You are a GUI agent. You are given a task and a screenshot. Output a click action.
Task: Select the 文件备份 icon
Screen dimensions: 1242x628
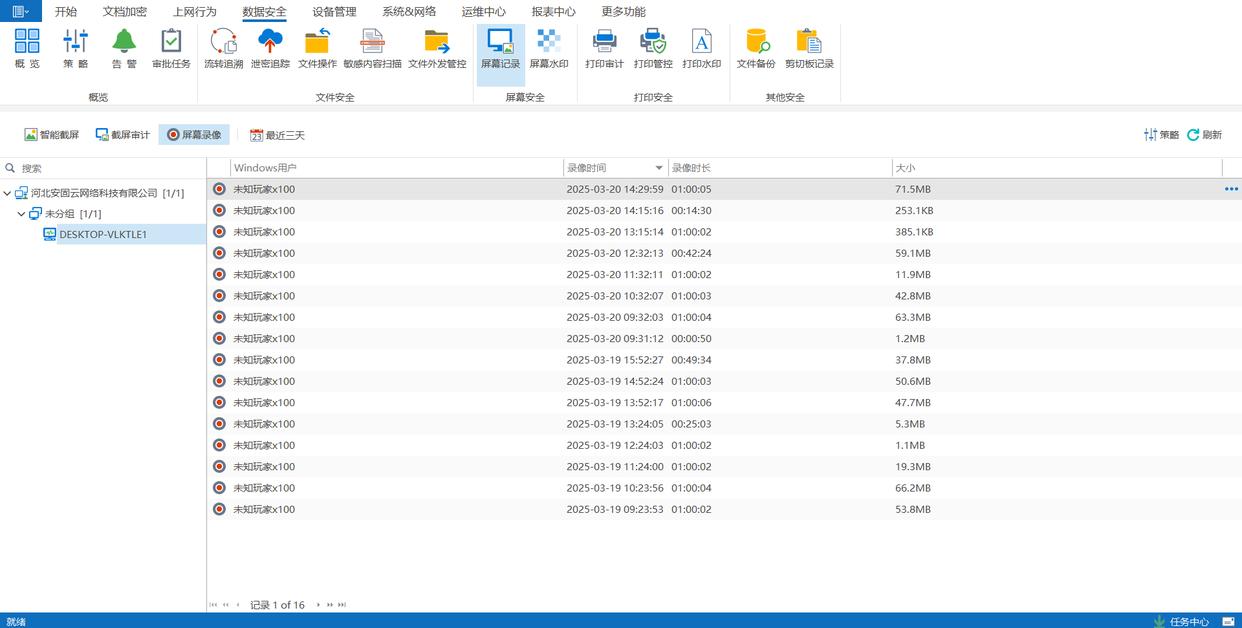click(756, 48)
